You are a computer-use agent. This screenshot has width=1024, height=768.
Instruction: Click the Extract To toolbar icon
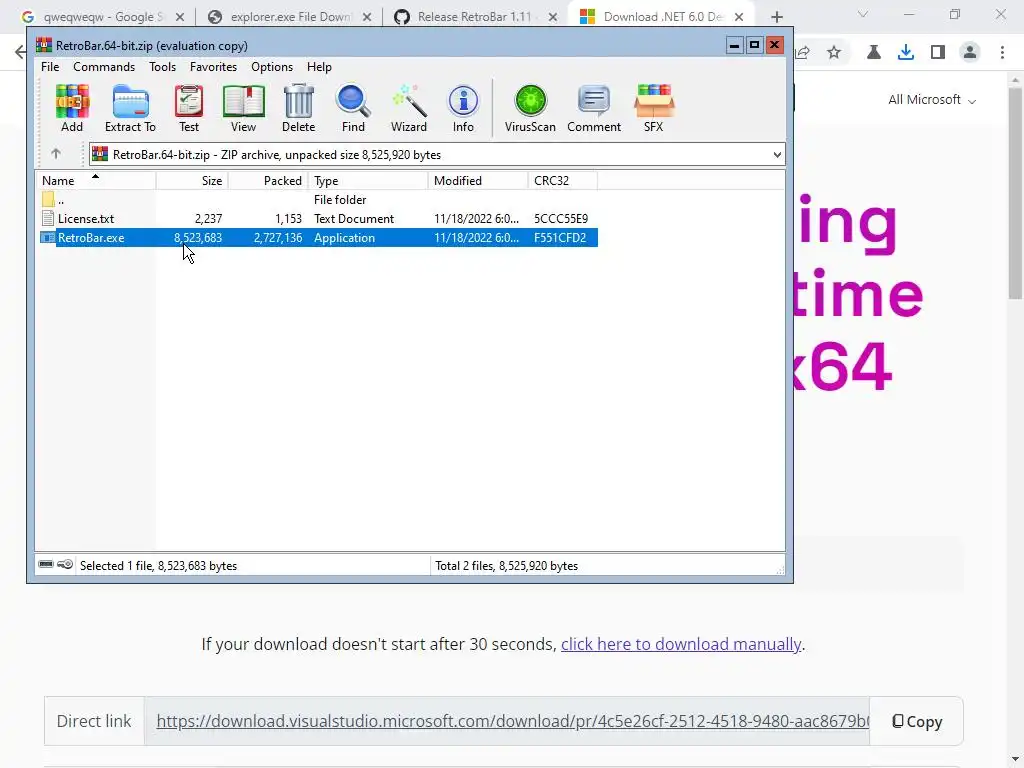pos(131,108)
